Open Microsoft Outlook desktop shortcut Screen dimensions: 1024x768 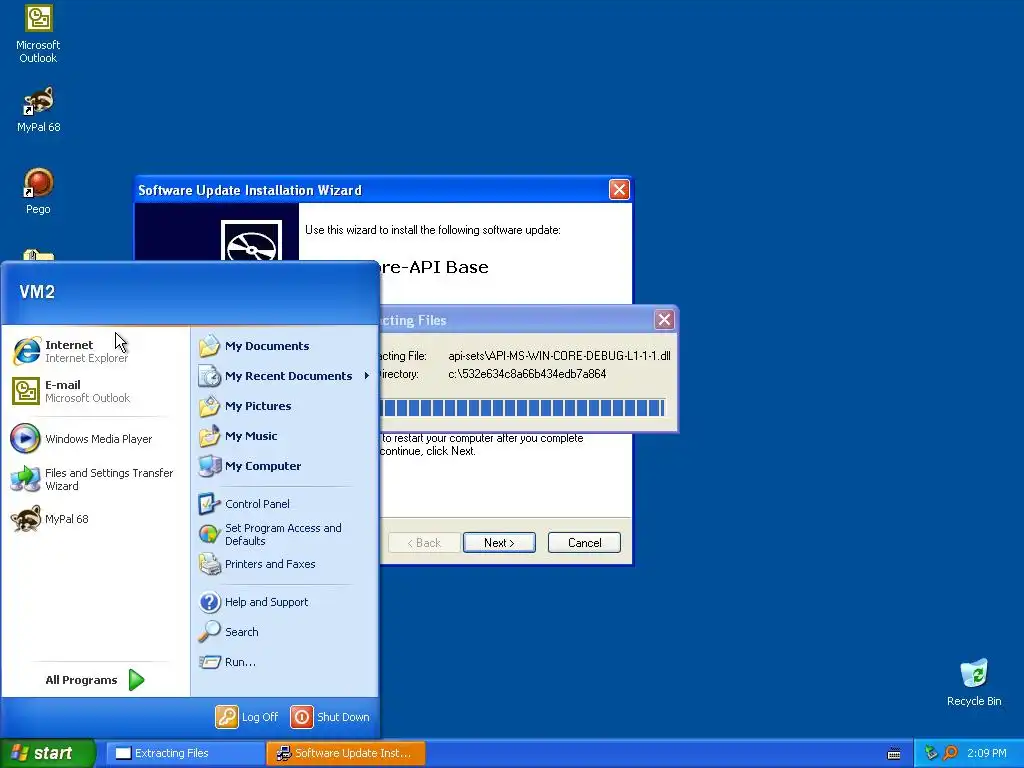pos(38,34)
